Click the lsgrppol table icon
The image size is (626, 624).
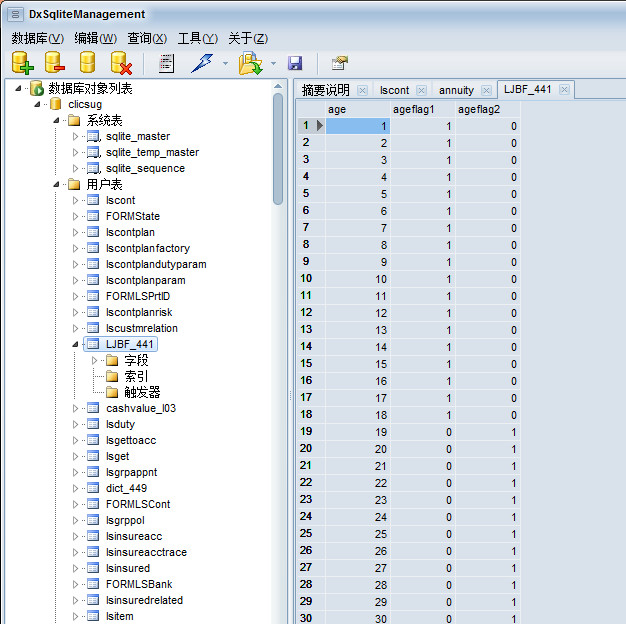click(x=93, y=520)
